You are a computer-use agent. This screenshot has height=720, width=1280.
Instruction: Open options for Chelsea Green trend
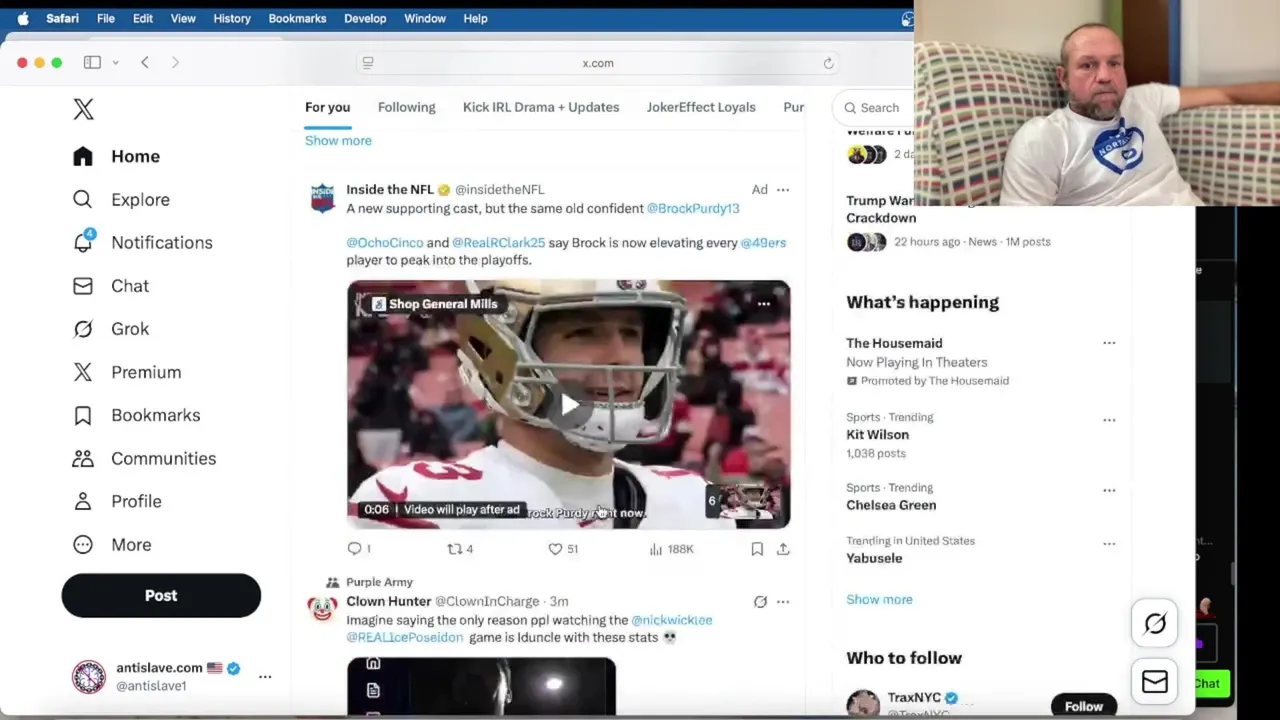click(1109, 490)
